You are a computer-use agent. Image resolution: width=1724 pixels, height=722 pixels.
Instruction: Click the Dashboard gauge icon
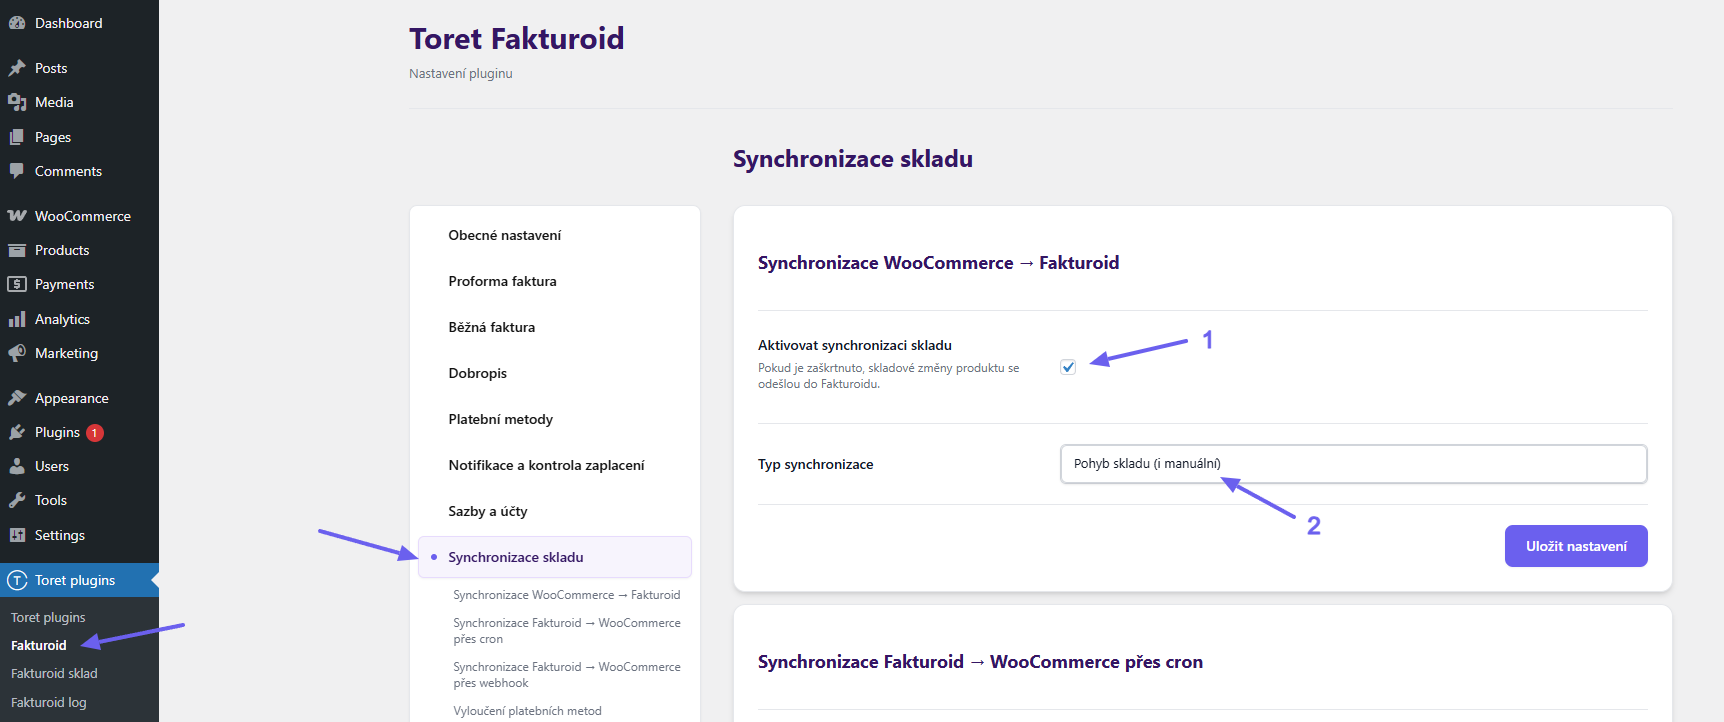point(17,23)
